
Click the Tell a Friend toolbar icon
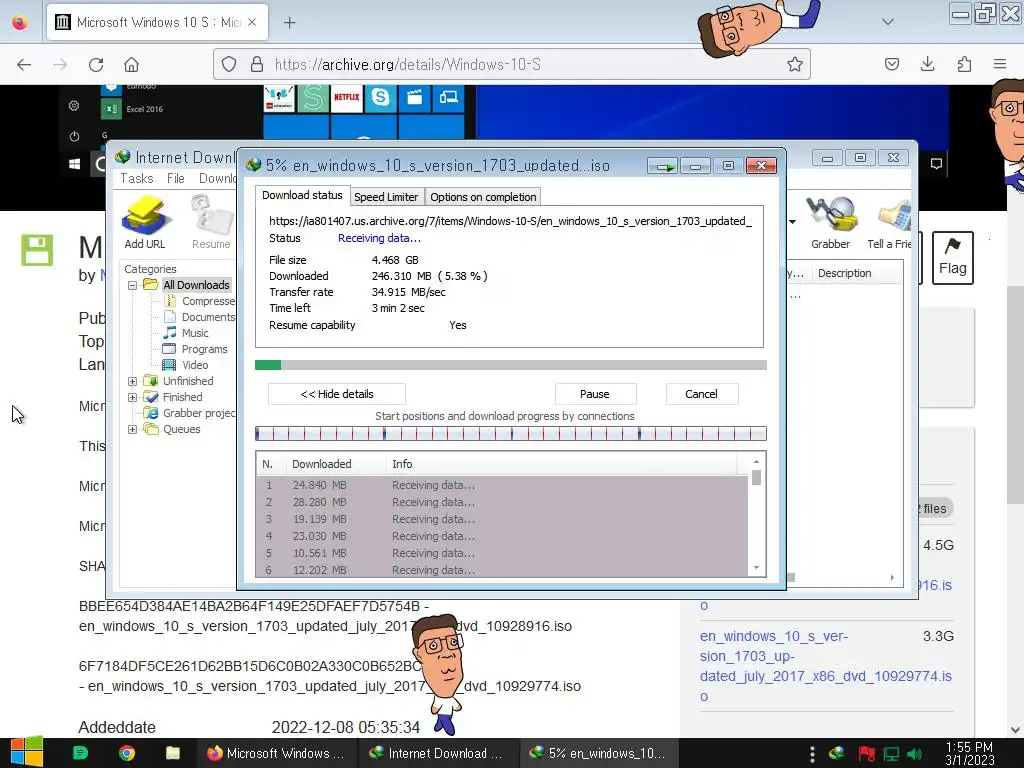point(889,222)
